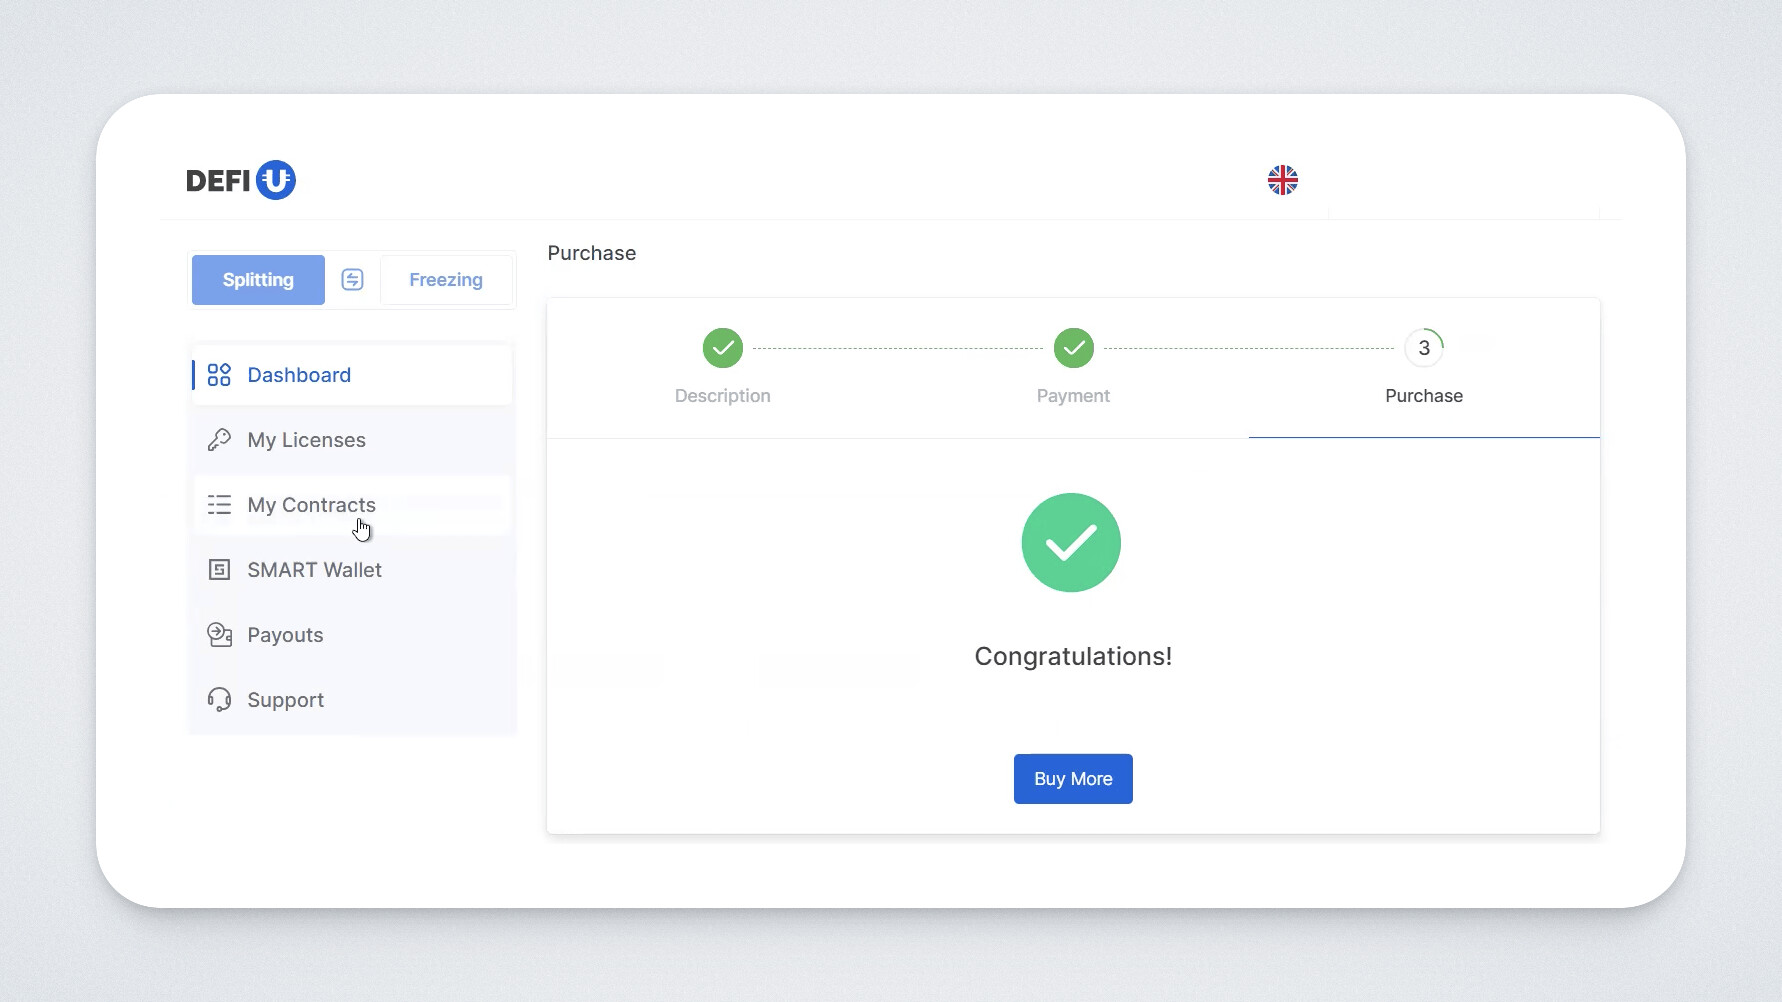Image resolution: width=1782 pixels, height=1002 pixels.
Task: Click the large green success checkmark
Action: (x=1071, y=543)
